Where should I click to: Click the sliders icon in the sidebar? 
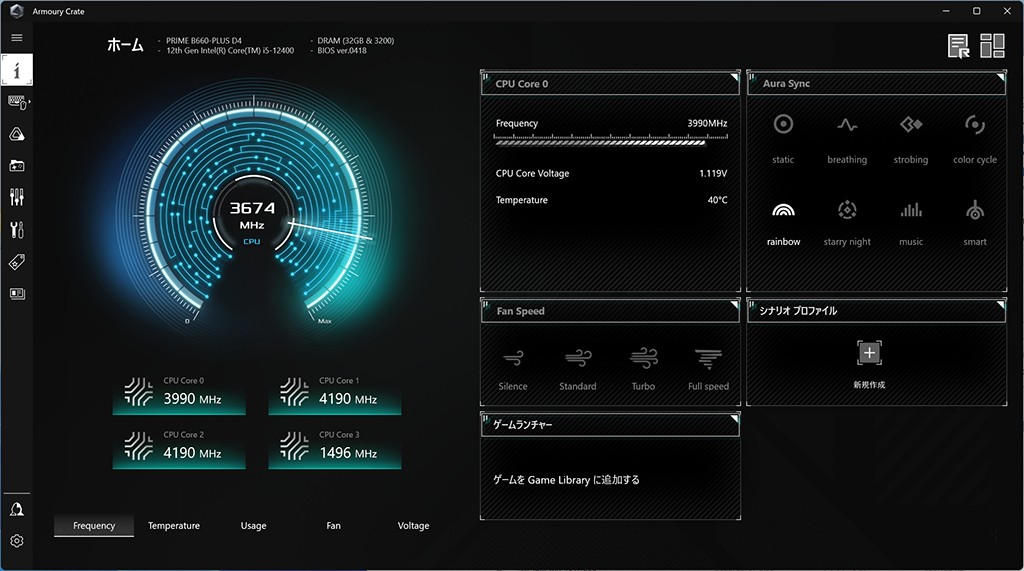tap(17, 197)
